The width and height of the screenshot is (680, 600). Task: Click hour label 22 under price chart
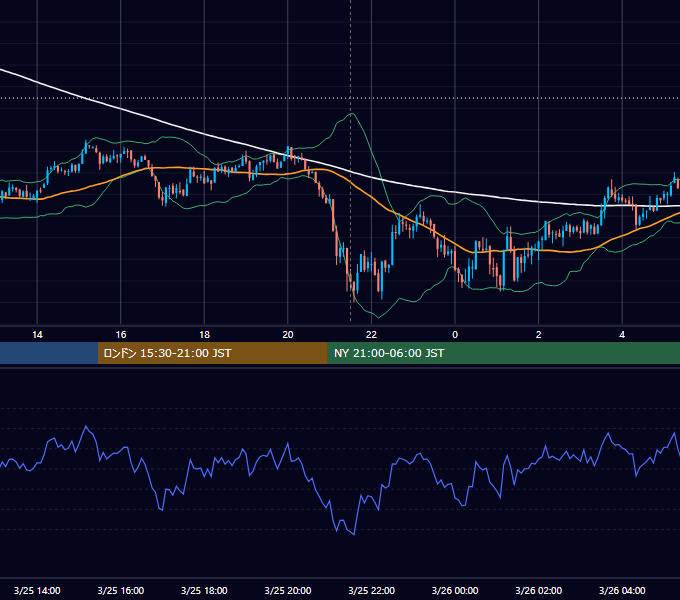click(x=372, y=335)
